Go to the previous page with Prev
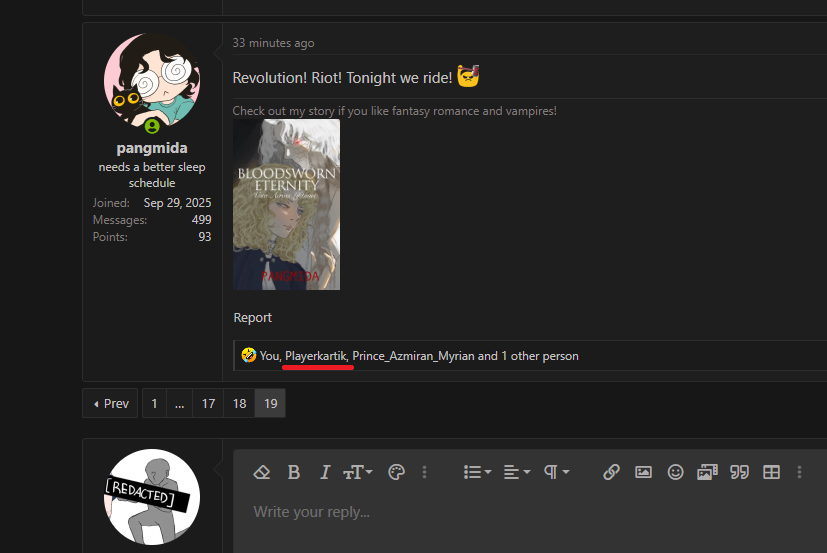 pyautogui.click(x=110, y=404)
